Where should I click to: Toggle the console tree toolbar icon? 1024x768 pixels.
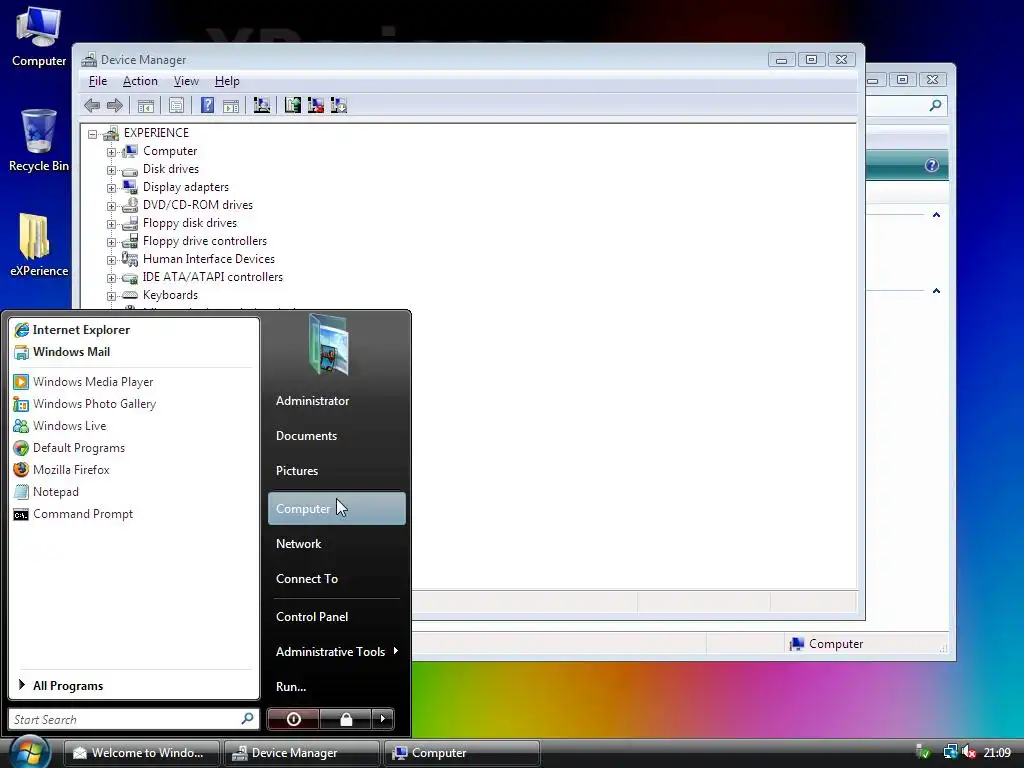point(146,105)
